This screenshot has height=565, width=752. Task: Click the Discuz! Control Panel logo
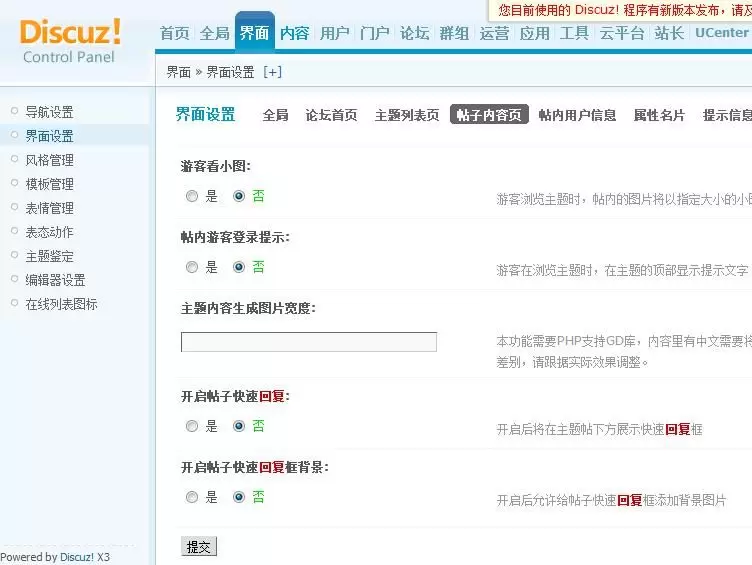coord(70,41)
